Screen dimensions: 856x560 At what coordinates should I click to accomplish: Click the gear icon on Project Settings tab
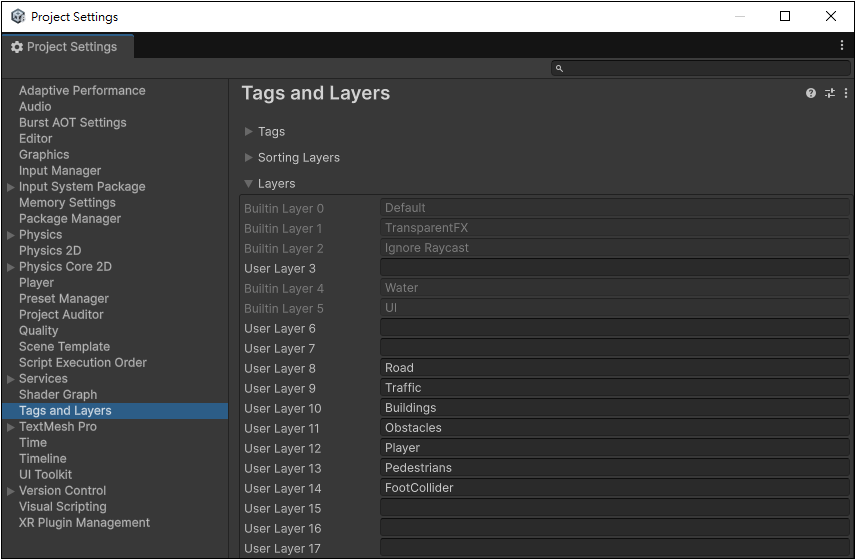point(17,47)
